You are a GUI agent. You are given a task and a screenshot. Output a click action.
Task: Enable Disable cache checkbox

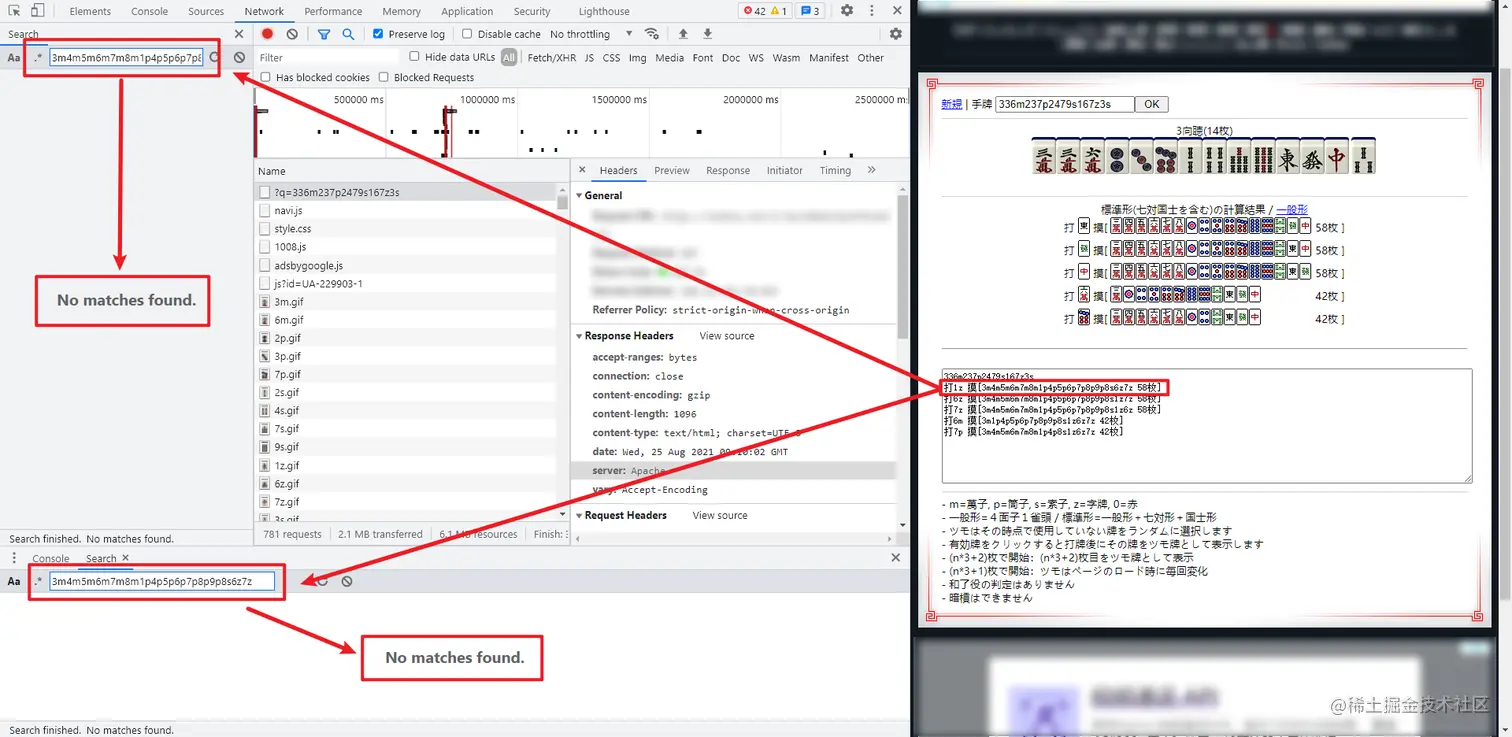click(x=467, y=34)
